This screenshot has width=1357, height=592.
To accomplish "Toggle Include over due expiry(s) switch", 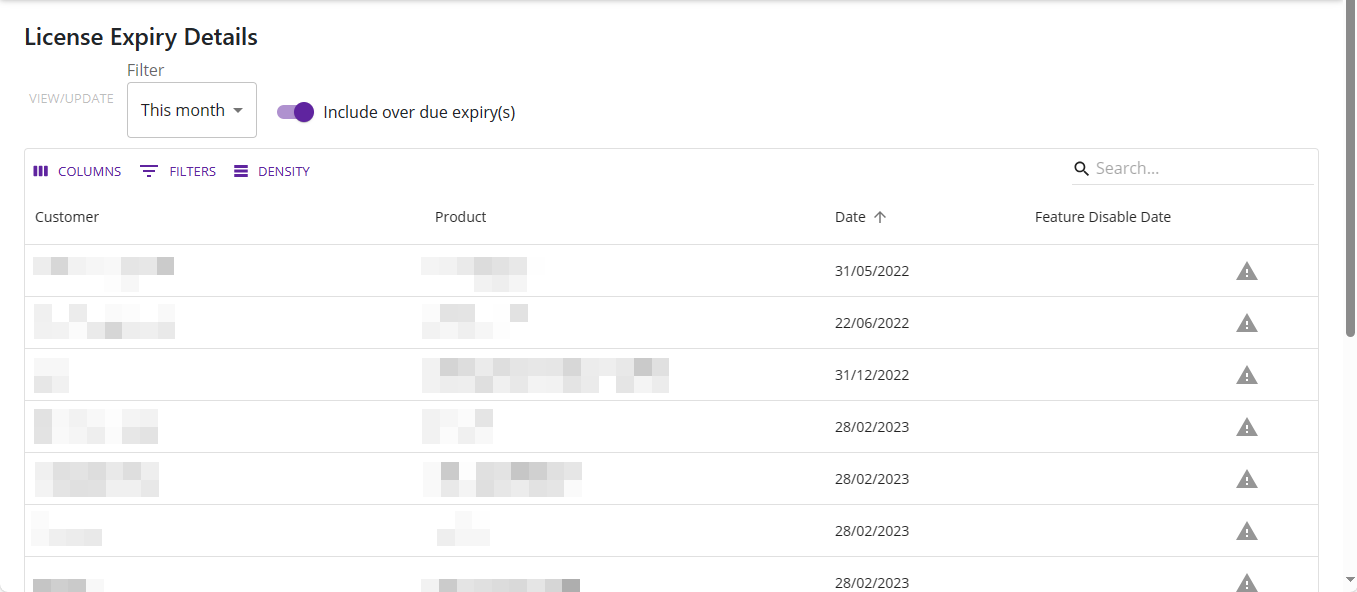I will [296, 112].
